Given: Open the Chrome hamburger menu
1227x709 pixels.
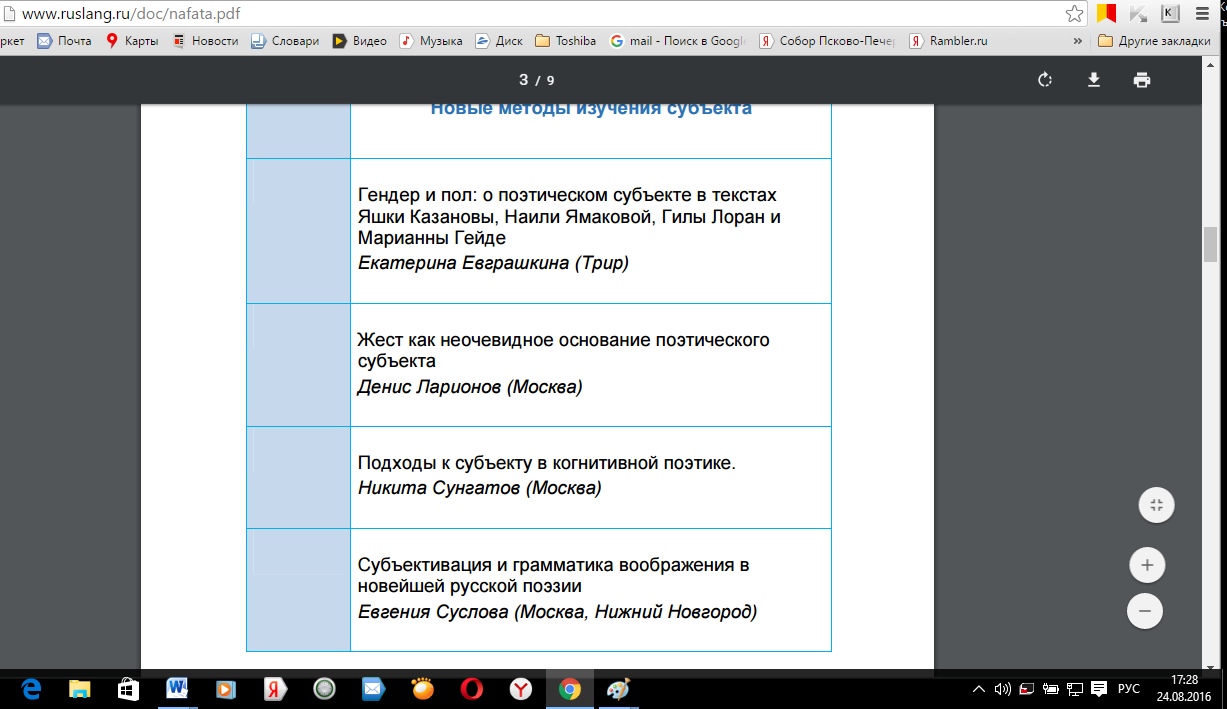Looking at the screenshot, I should click(1202, 14).
